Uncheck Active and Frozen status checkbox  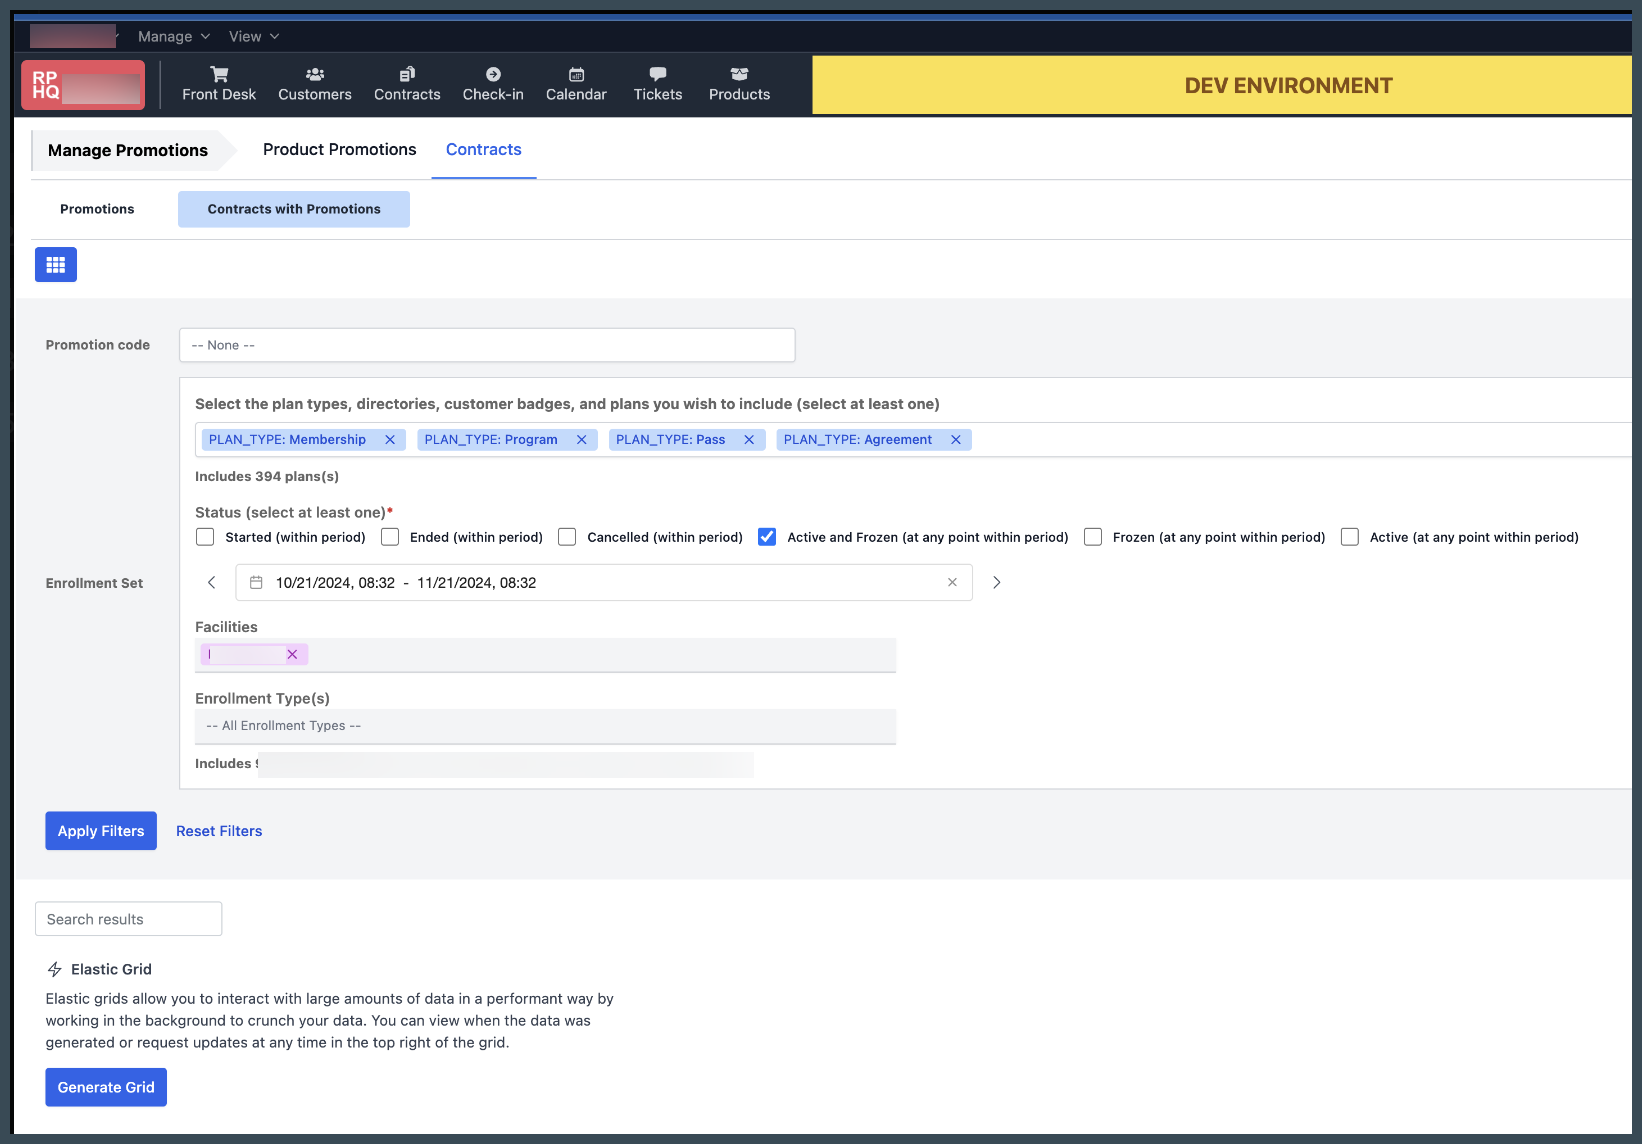[767, 537]
